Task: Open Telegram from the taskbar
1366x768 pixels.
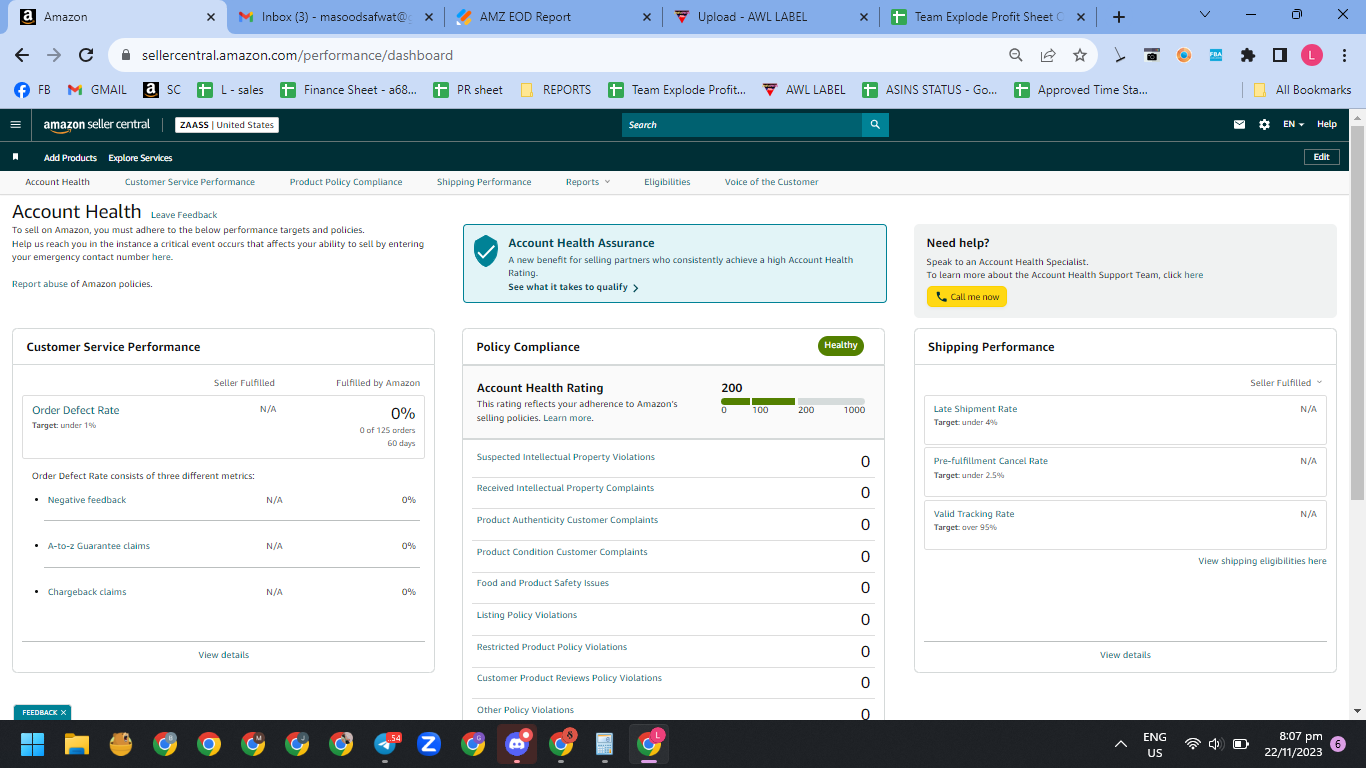Action: point(385,744)
